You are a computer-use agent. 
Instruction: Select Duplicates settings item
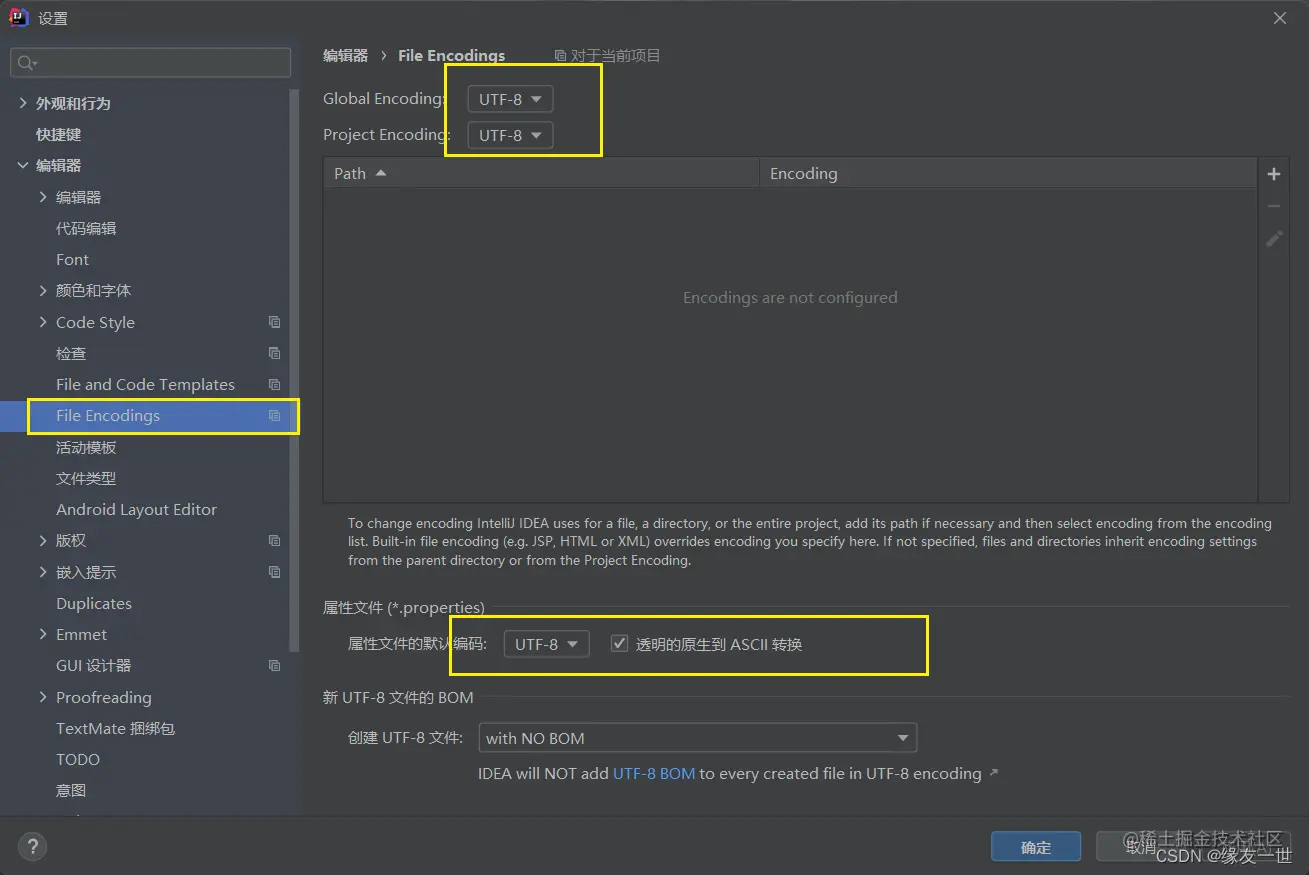[94, 603]
